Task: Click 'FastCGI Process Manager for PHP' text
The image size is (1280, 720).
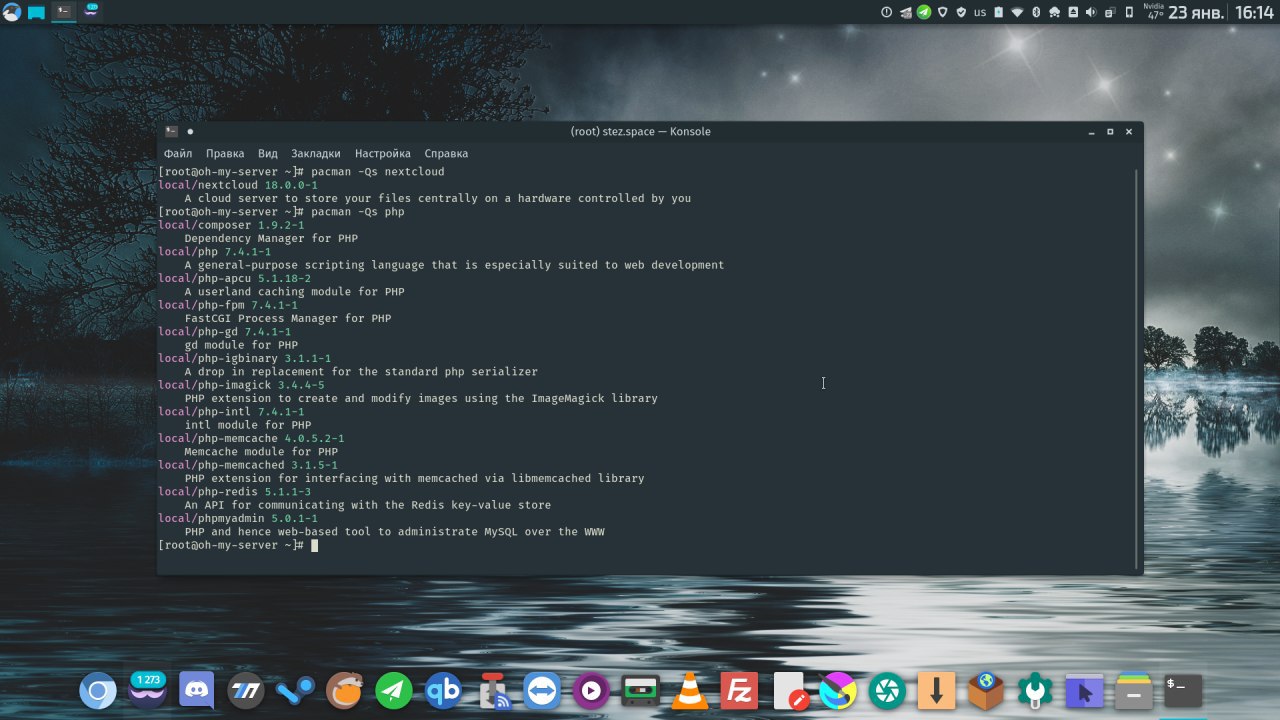Action: pos(288,319)
